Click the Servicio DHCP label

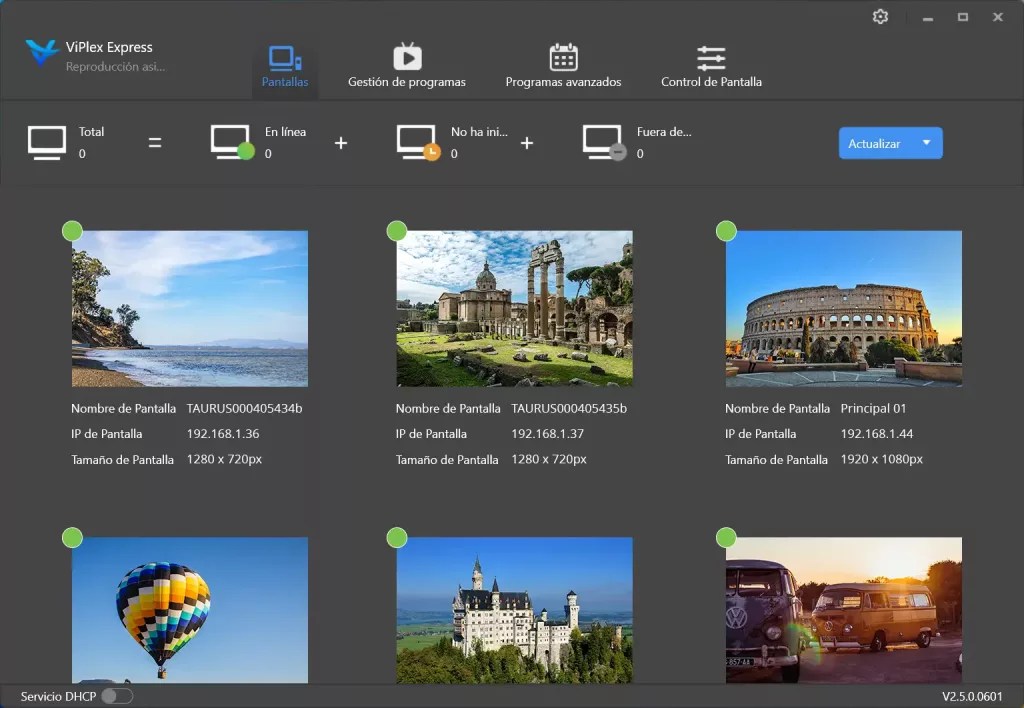[58, 696]
